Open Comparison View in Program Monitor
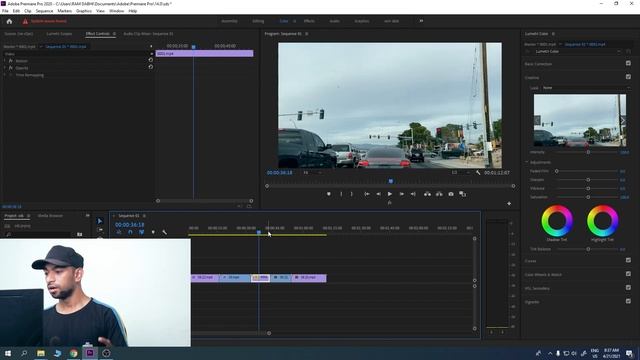The width and height of the screenshot is (640, 360). pos(462,194)
